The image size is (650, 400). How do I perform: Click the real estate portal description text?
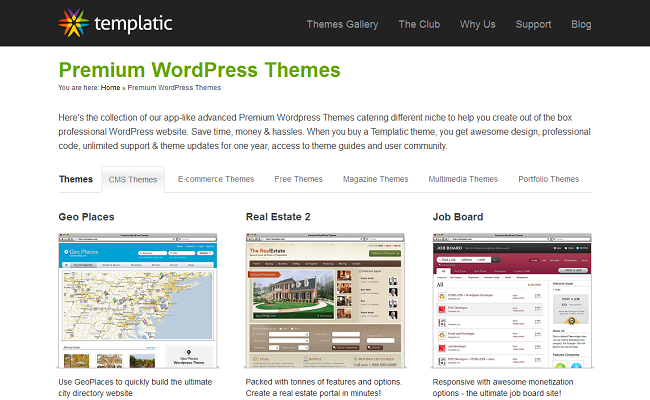[x=324, y=388]
